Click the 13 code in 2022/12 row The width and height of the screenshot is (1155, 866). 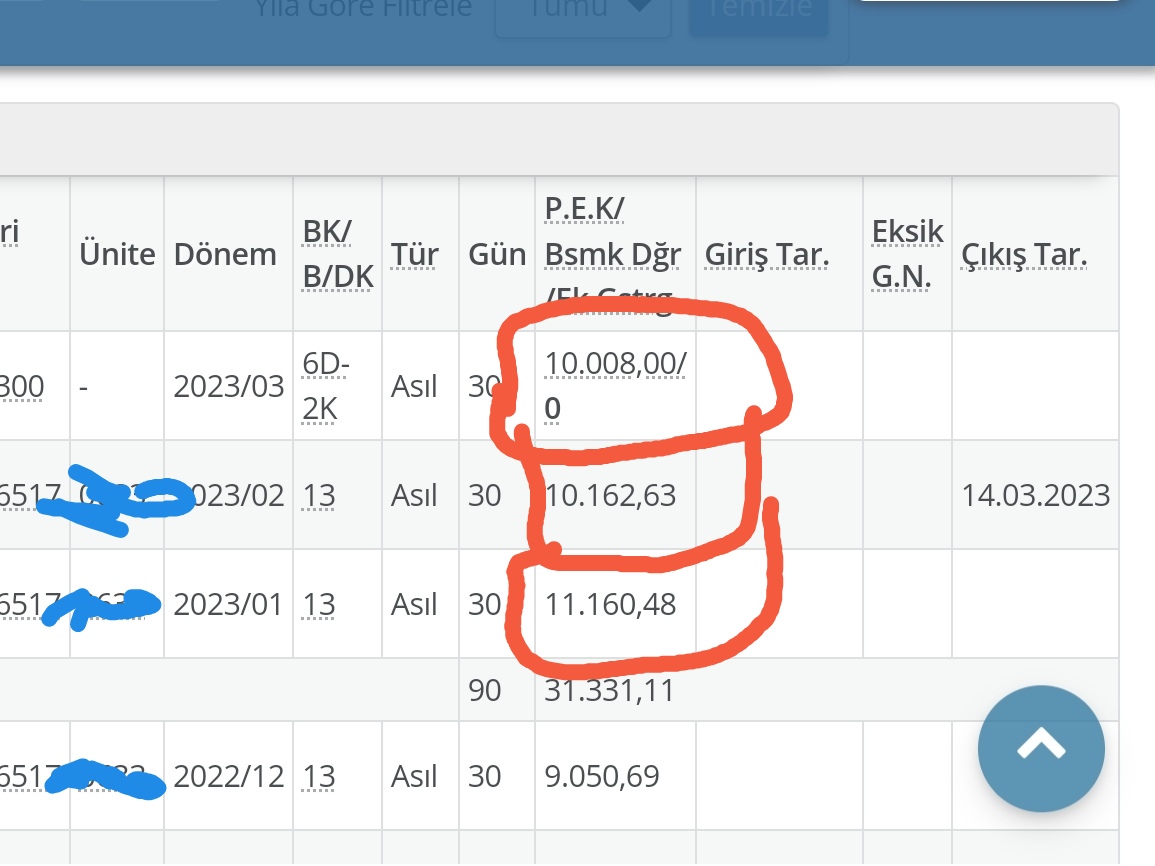[x=318, y=776]
